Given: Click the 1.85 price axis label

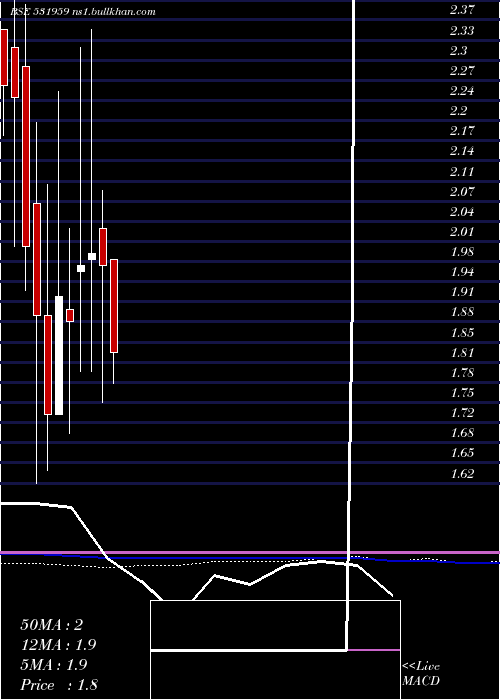Looking at the screenshot, I should [x=462, y=332].
